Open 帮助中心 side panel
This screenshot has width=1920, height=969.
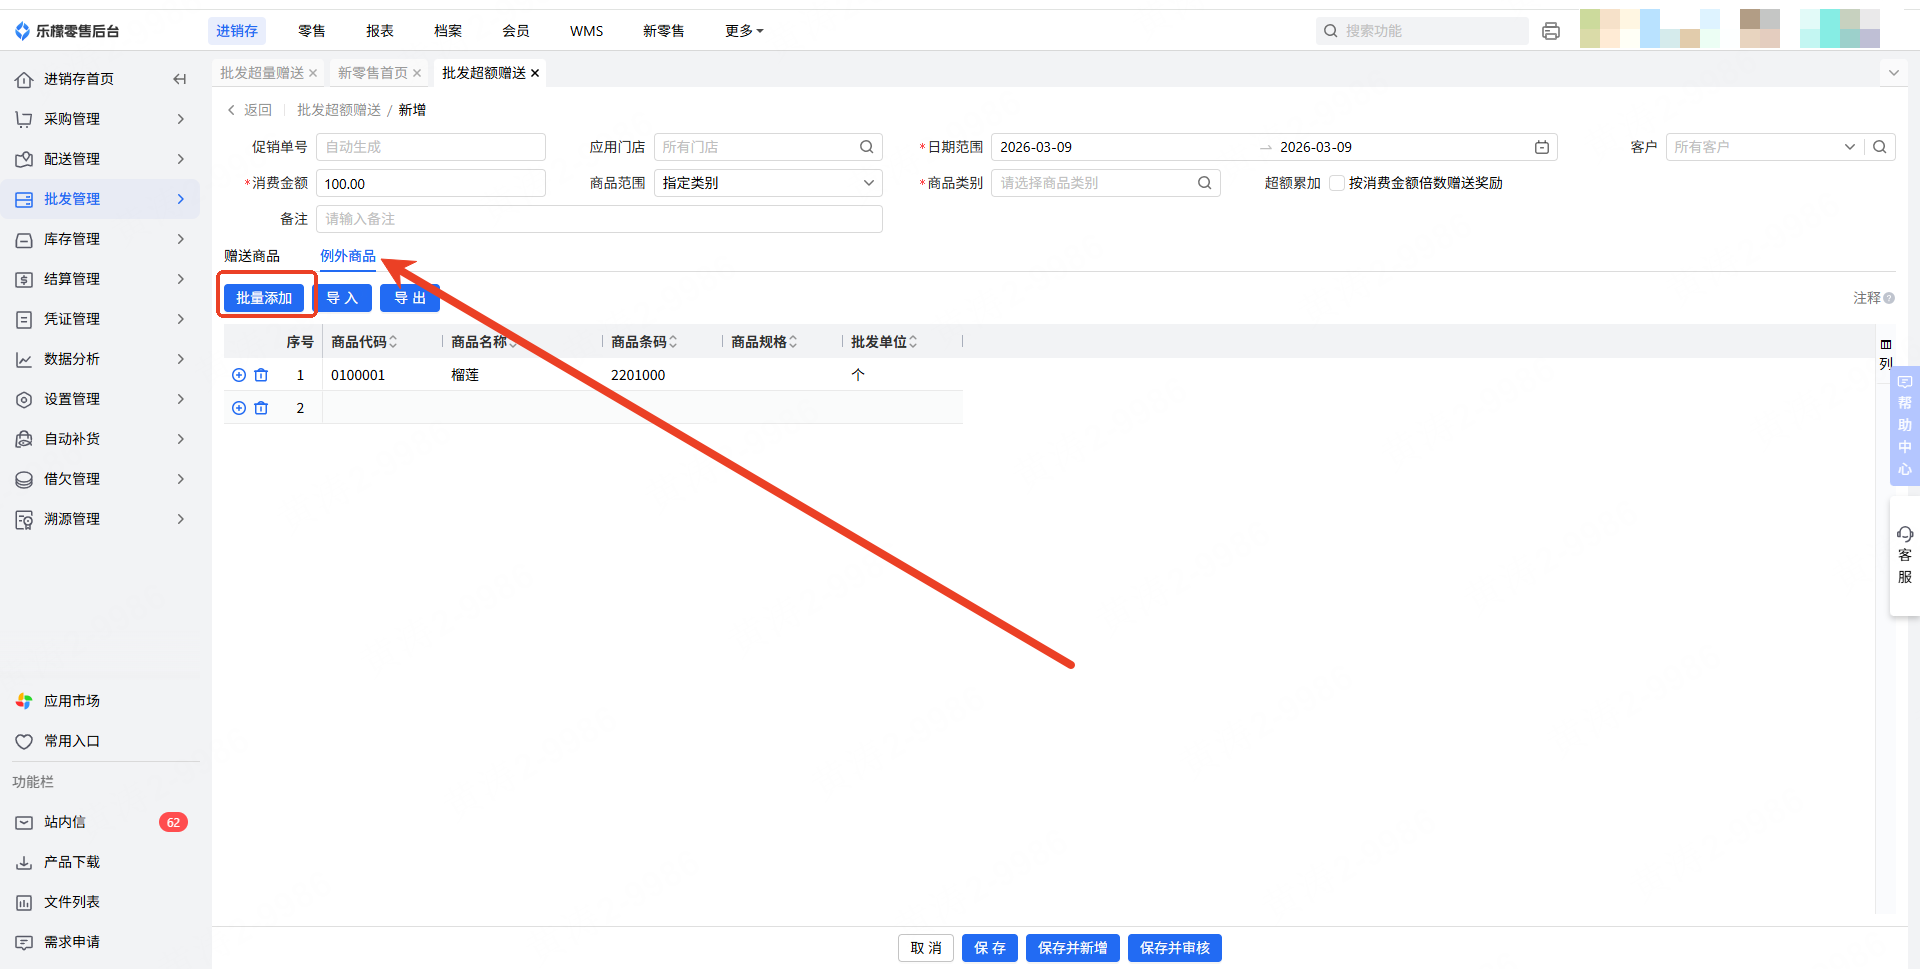click(x=1905, y=426)
